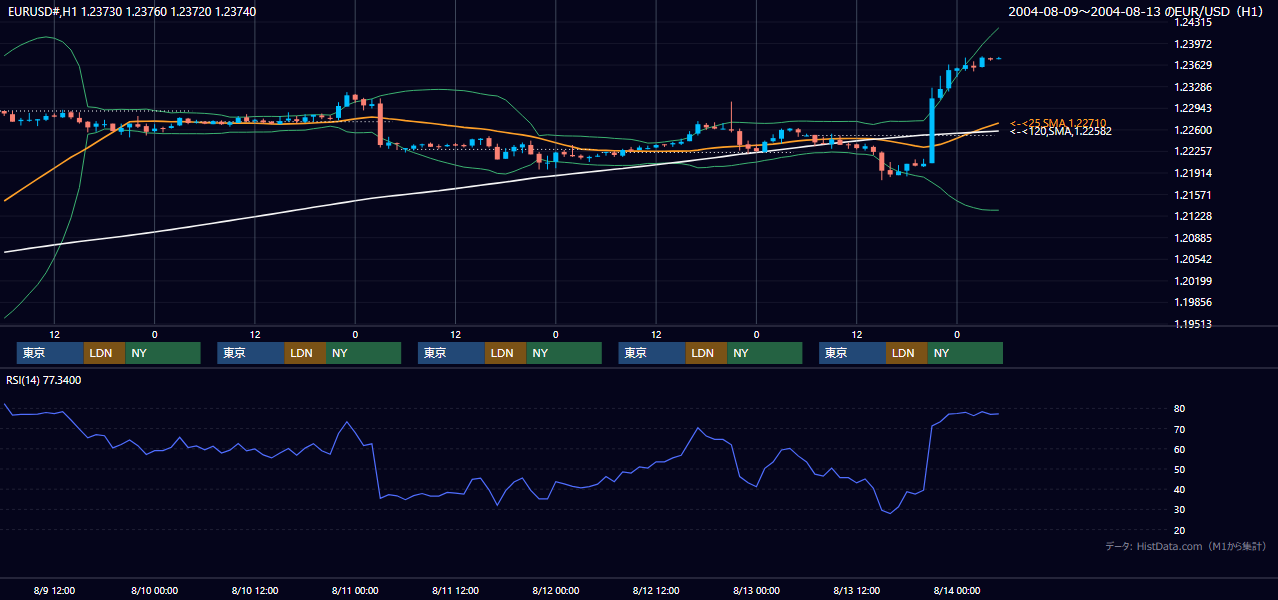This screenshot has height=600, width=1278.
Task: Click the 8/10 00:00 time axis label
Action: click(x=155, y=590)
